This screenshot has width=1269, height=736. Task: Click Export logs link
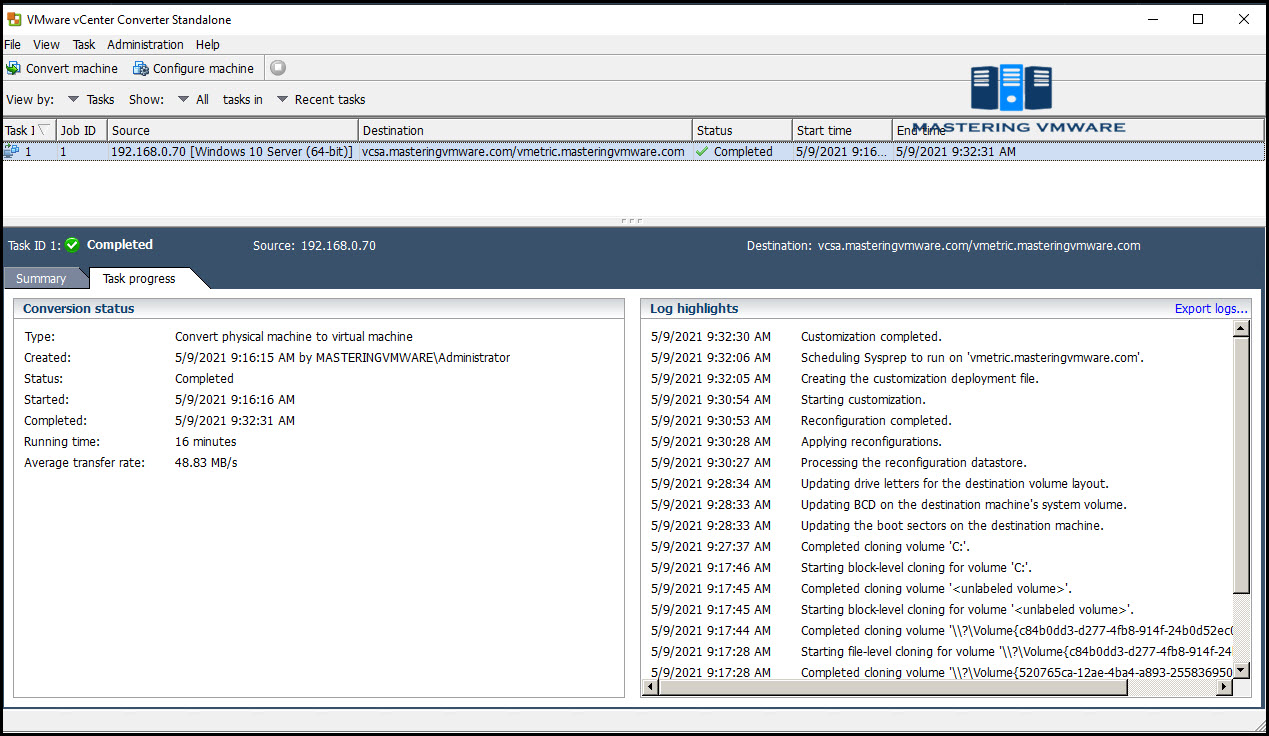tap(1211, 308)
